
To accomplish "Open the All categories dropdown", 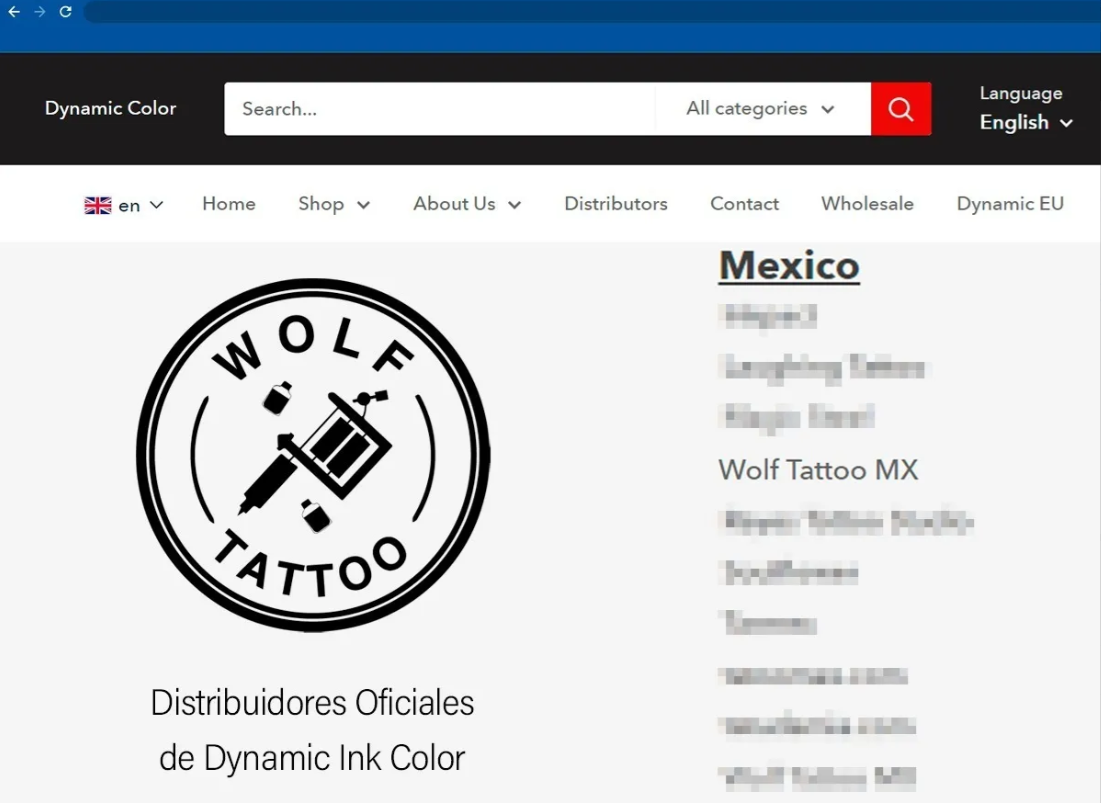I will click(761, 109).
